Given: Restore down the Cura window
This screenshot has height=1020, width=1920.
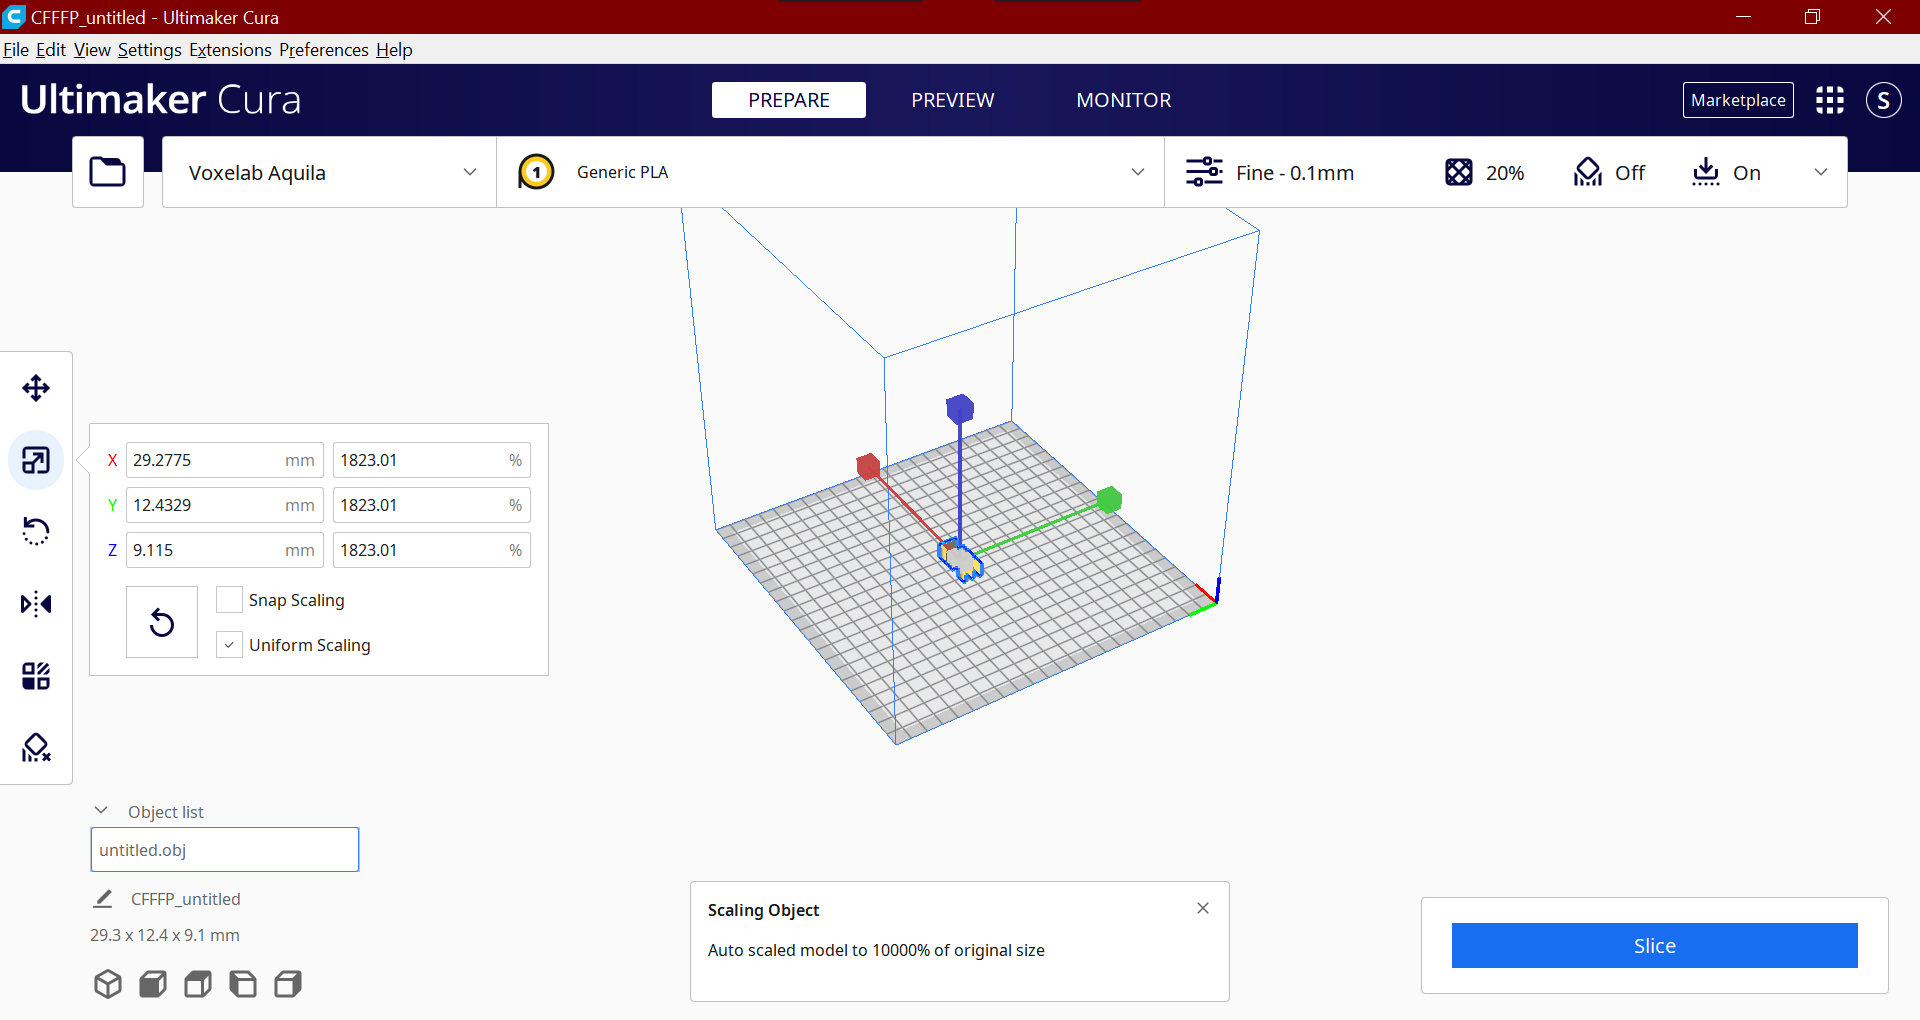Looking at the screenshot, I should click(1812, 17).
